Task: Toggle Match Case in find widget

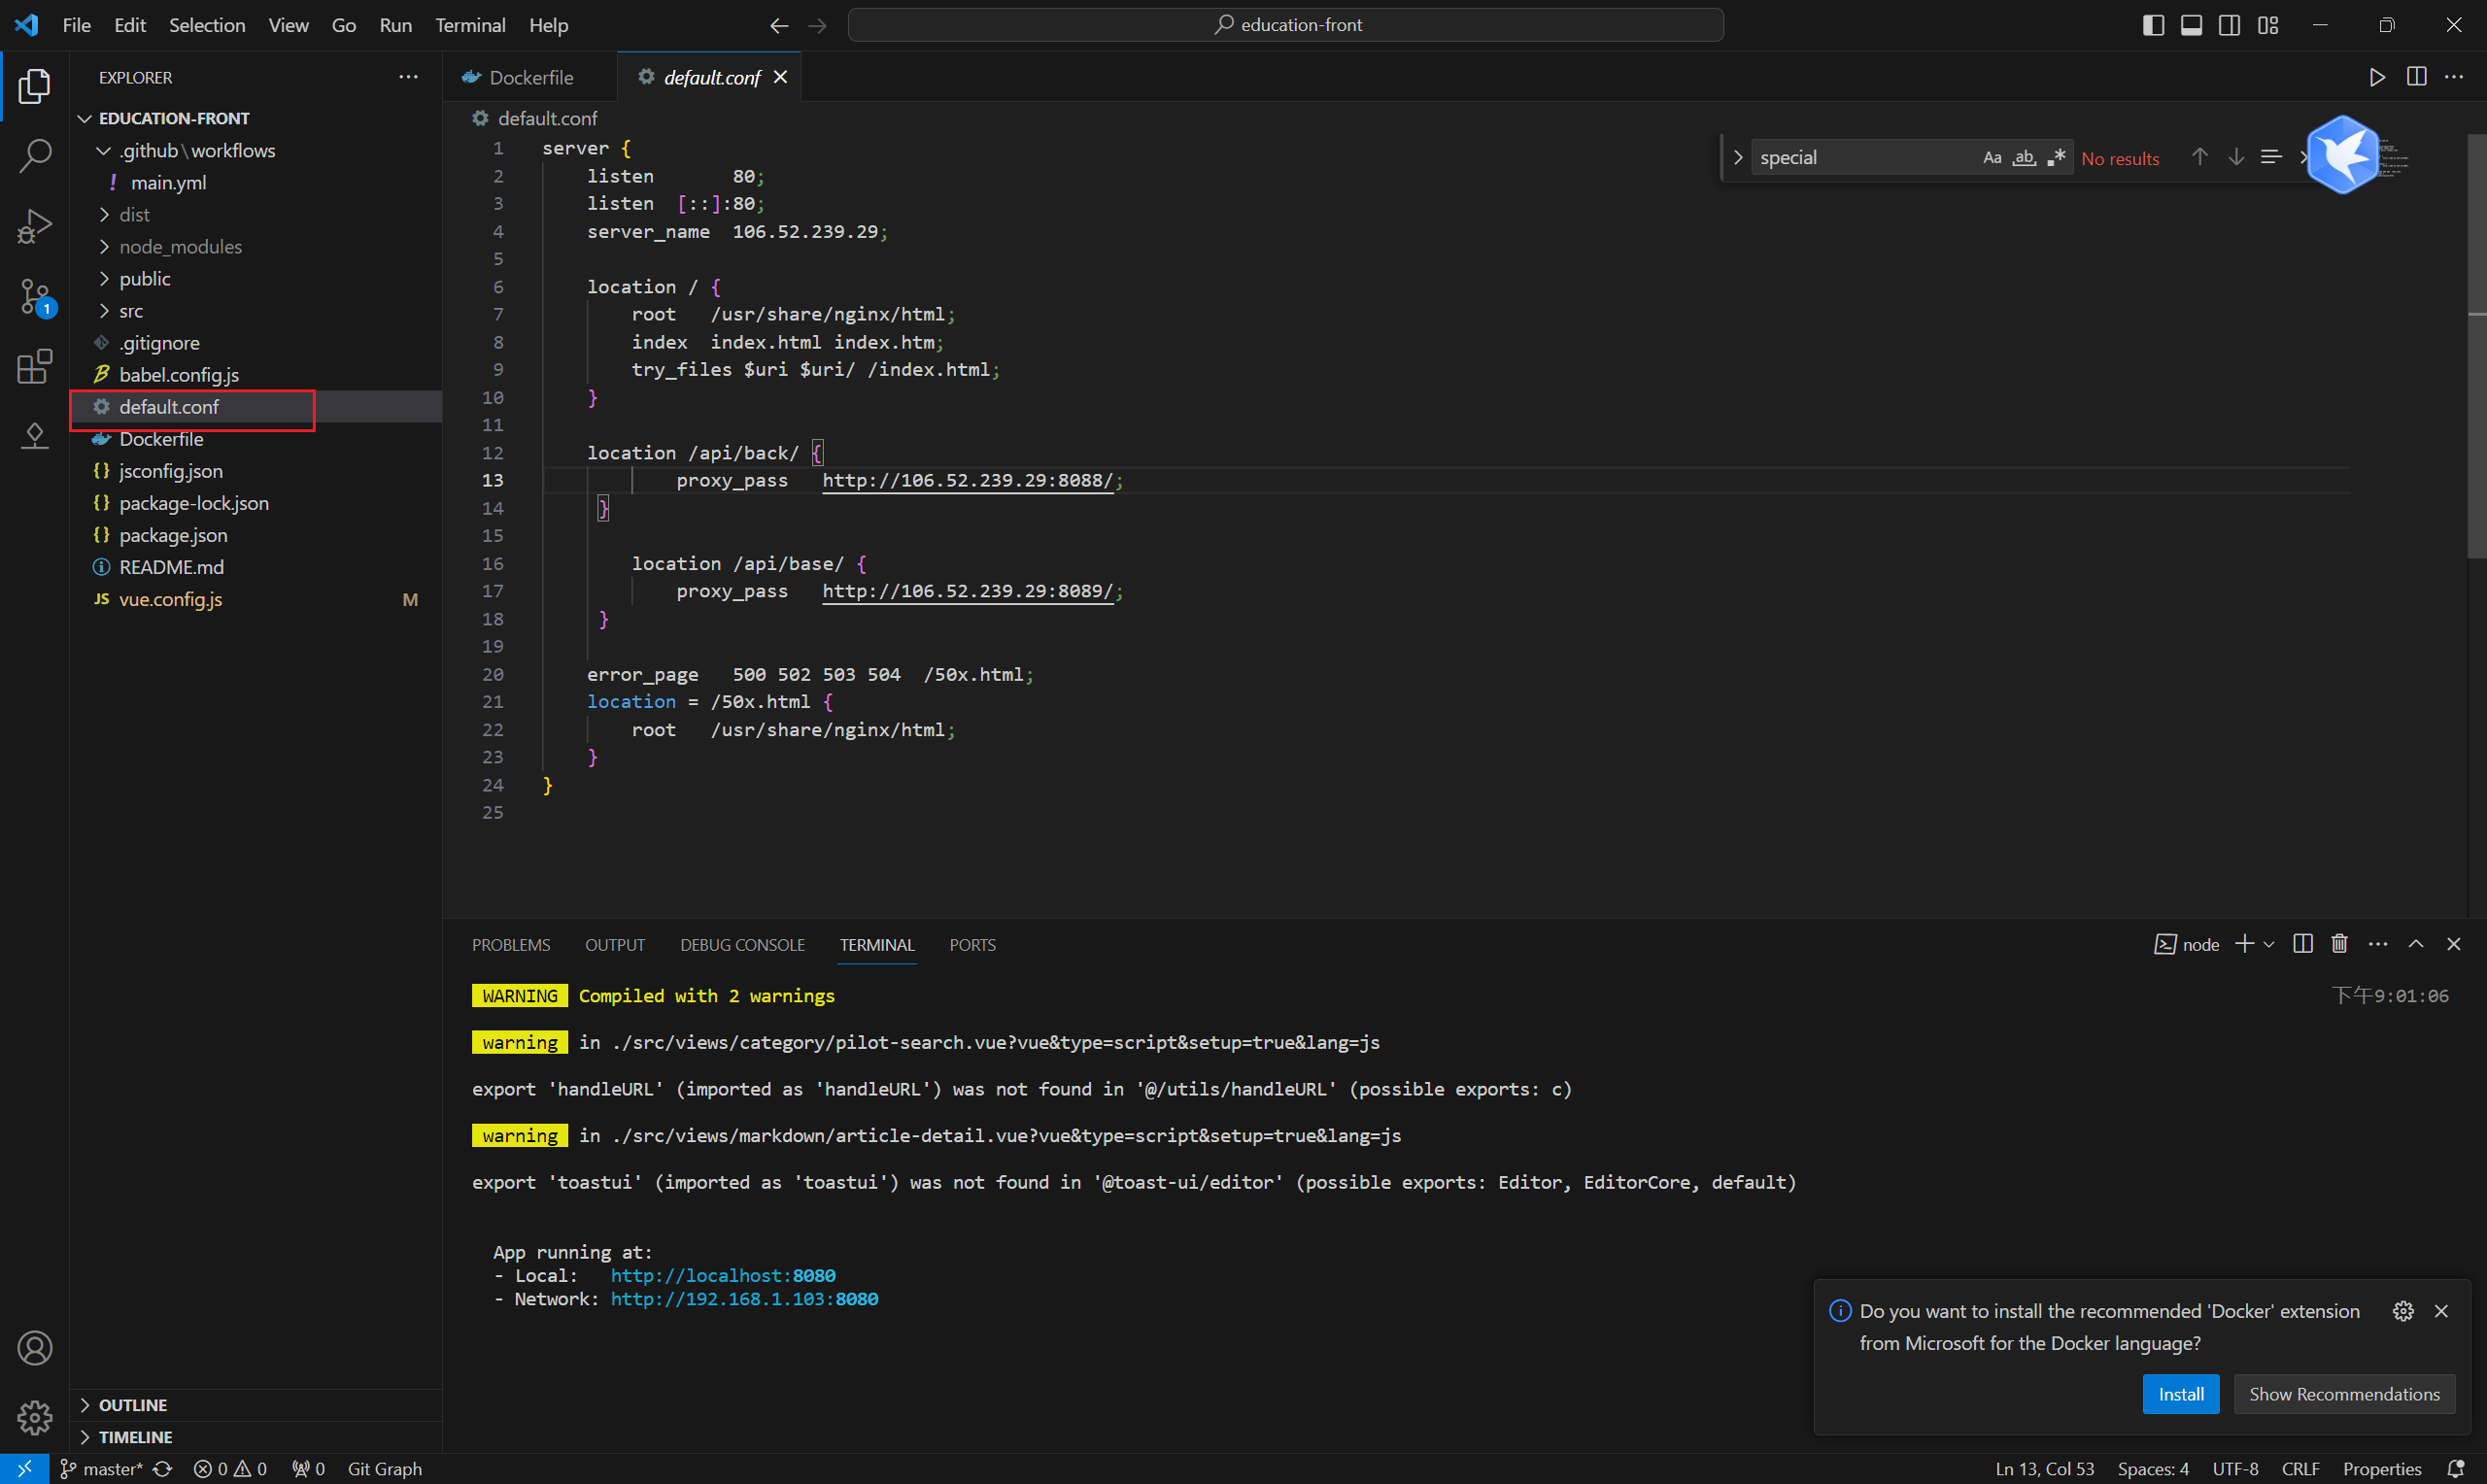Action: (x=1991, y=158)
